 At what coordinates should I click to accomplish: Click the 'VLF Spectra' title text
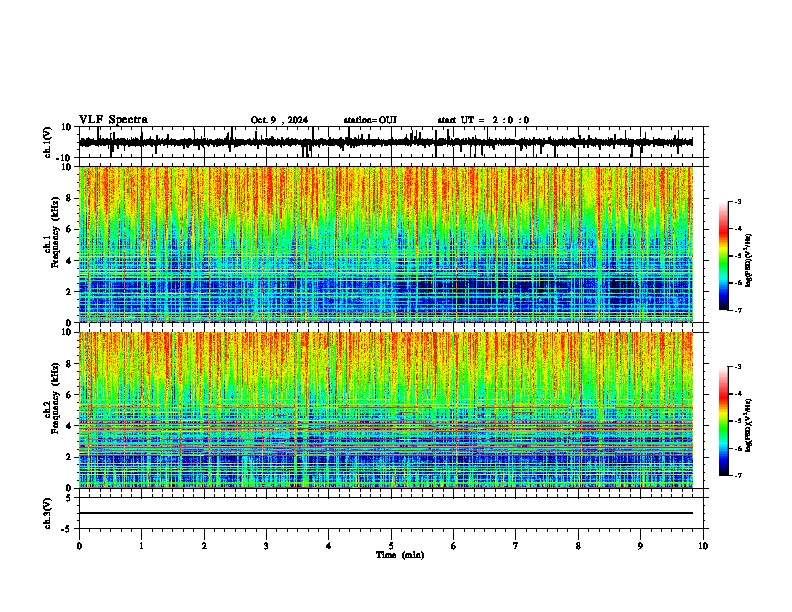113,120
